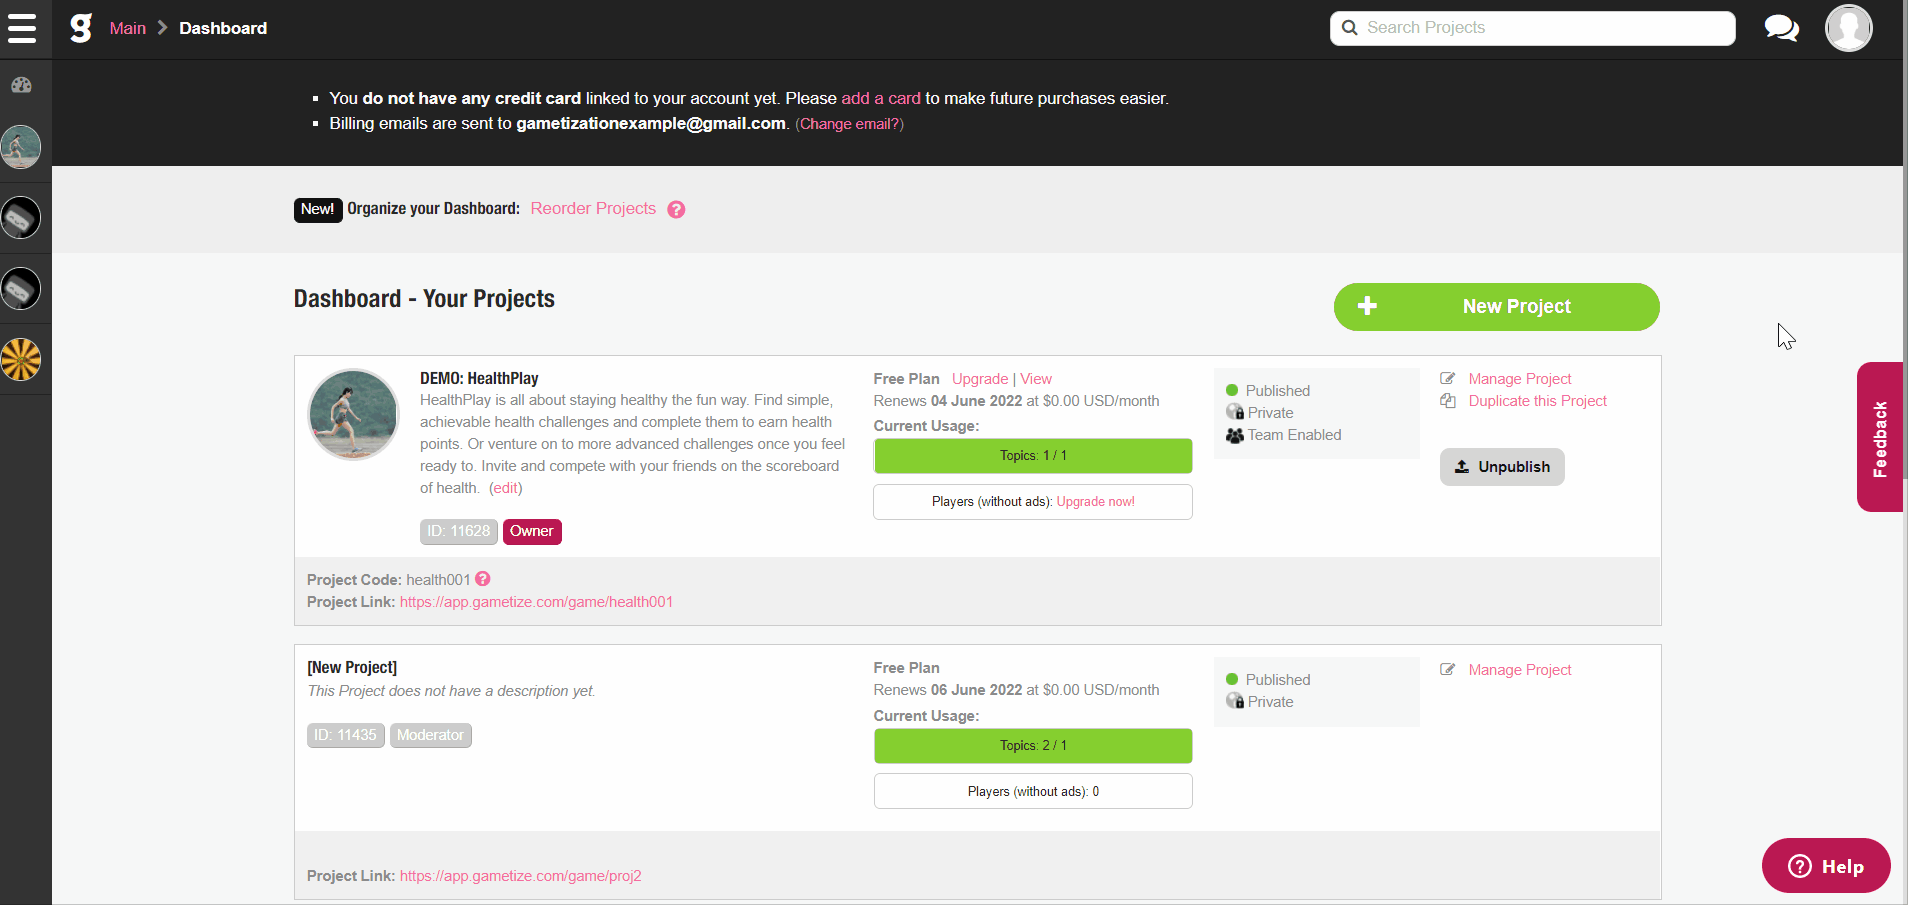Open HealthPlay project from sidebar runner thumbnail

(x=21, y=147)
